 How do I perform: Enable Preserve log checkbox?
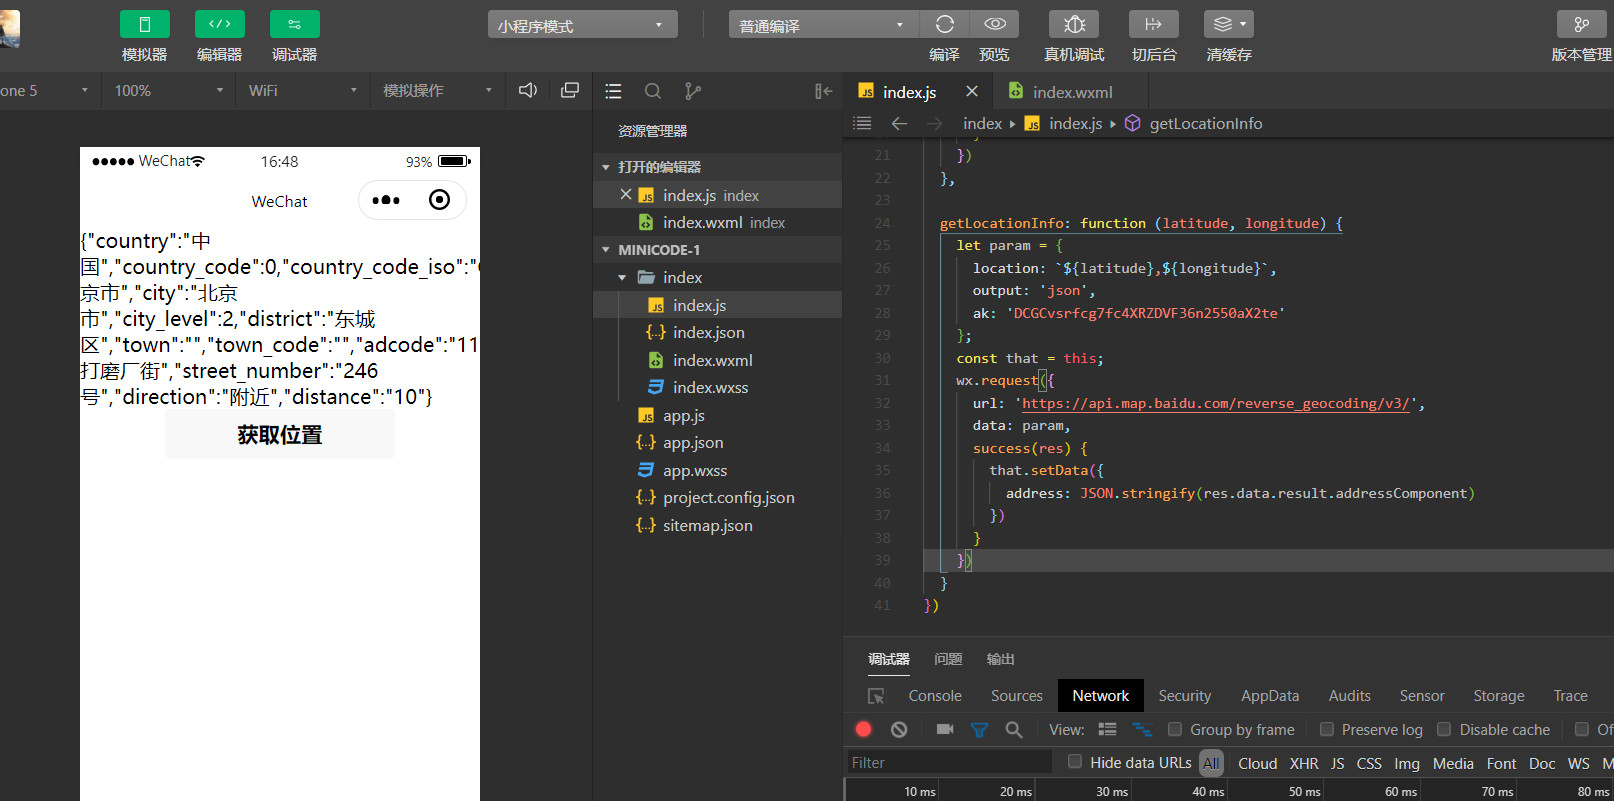1327,729
